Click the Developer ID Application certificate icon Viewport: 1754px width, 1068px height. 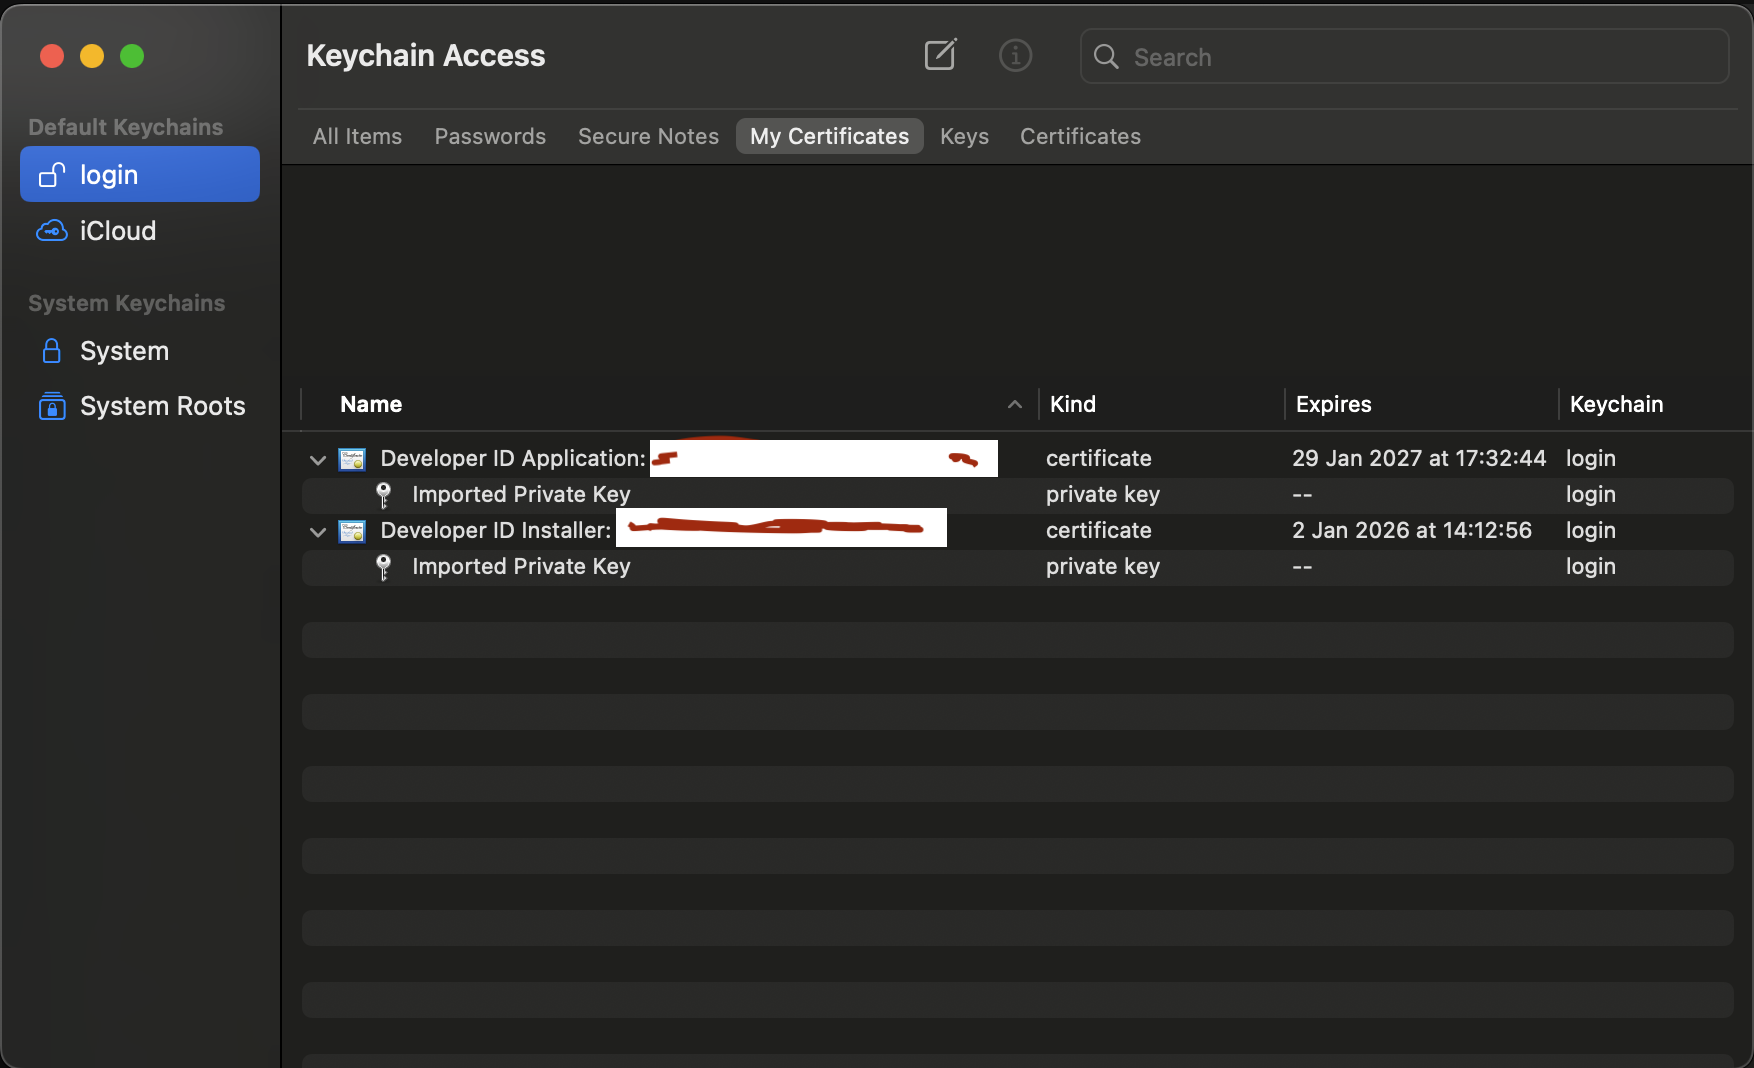pos(352,459)
